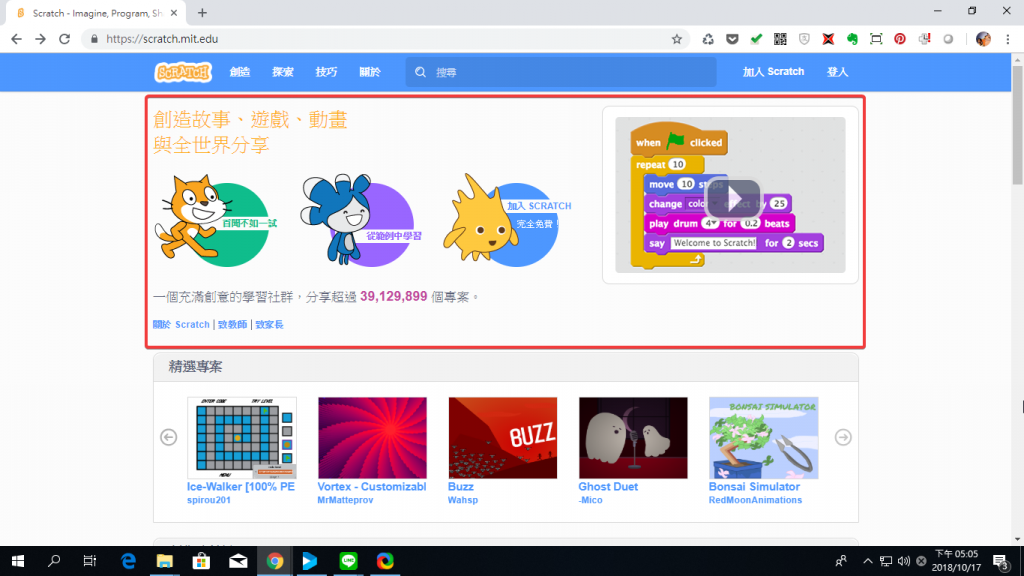Screen dimensions: 1024x576
Task: Open the Buzz project thumbnail
Action: (503, 438)
